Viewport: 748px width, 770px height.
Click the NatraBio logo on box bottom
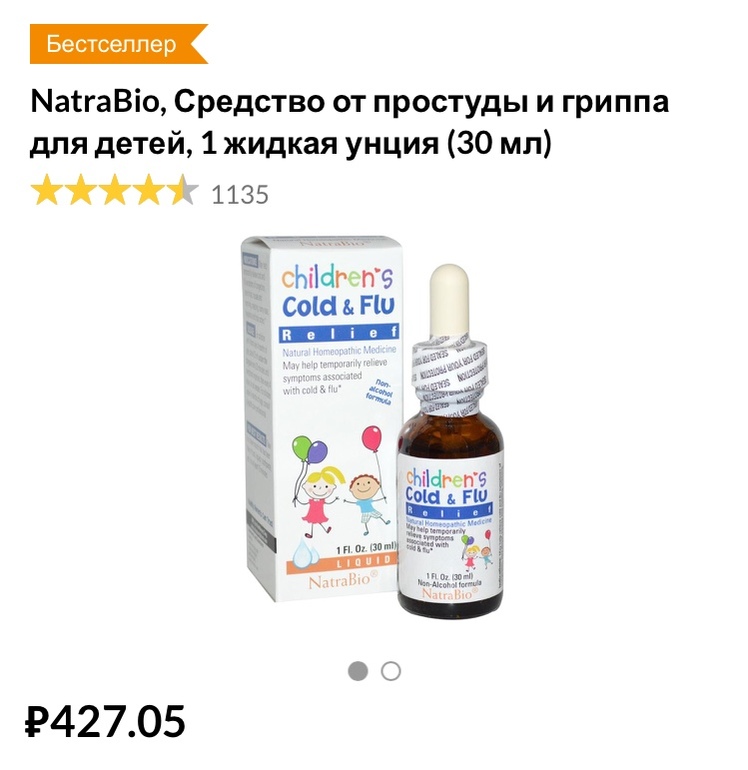(x=343, y=581)
